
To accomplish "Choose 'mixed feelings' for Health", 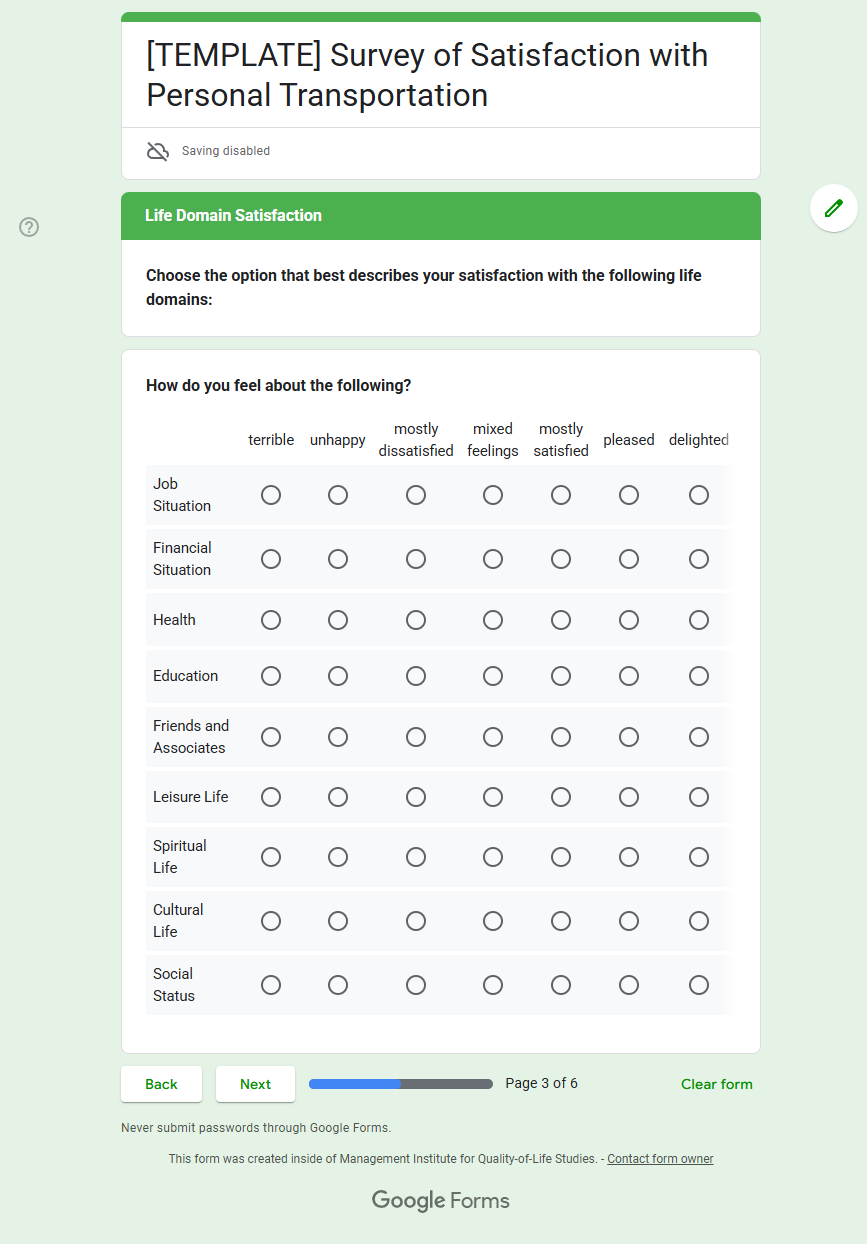I will [x=493, y=620].
